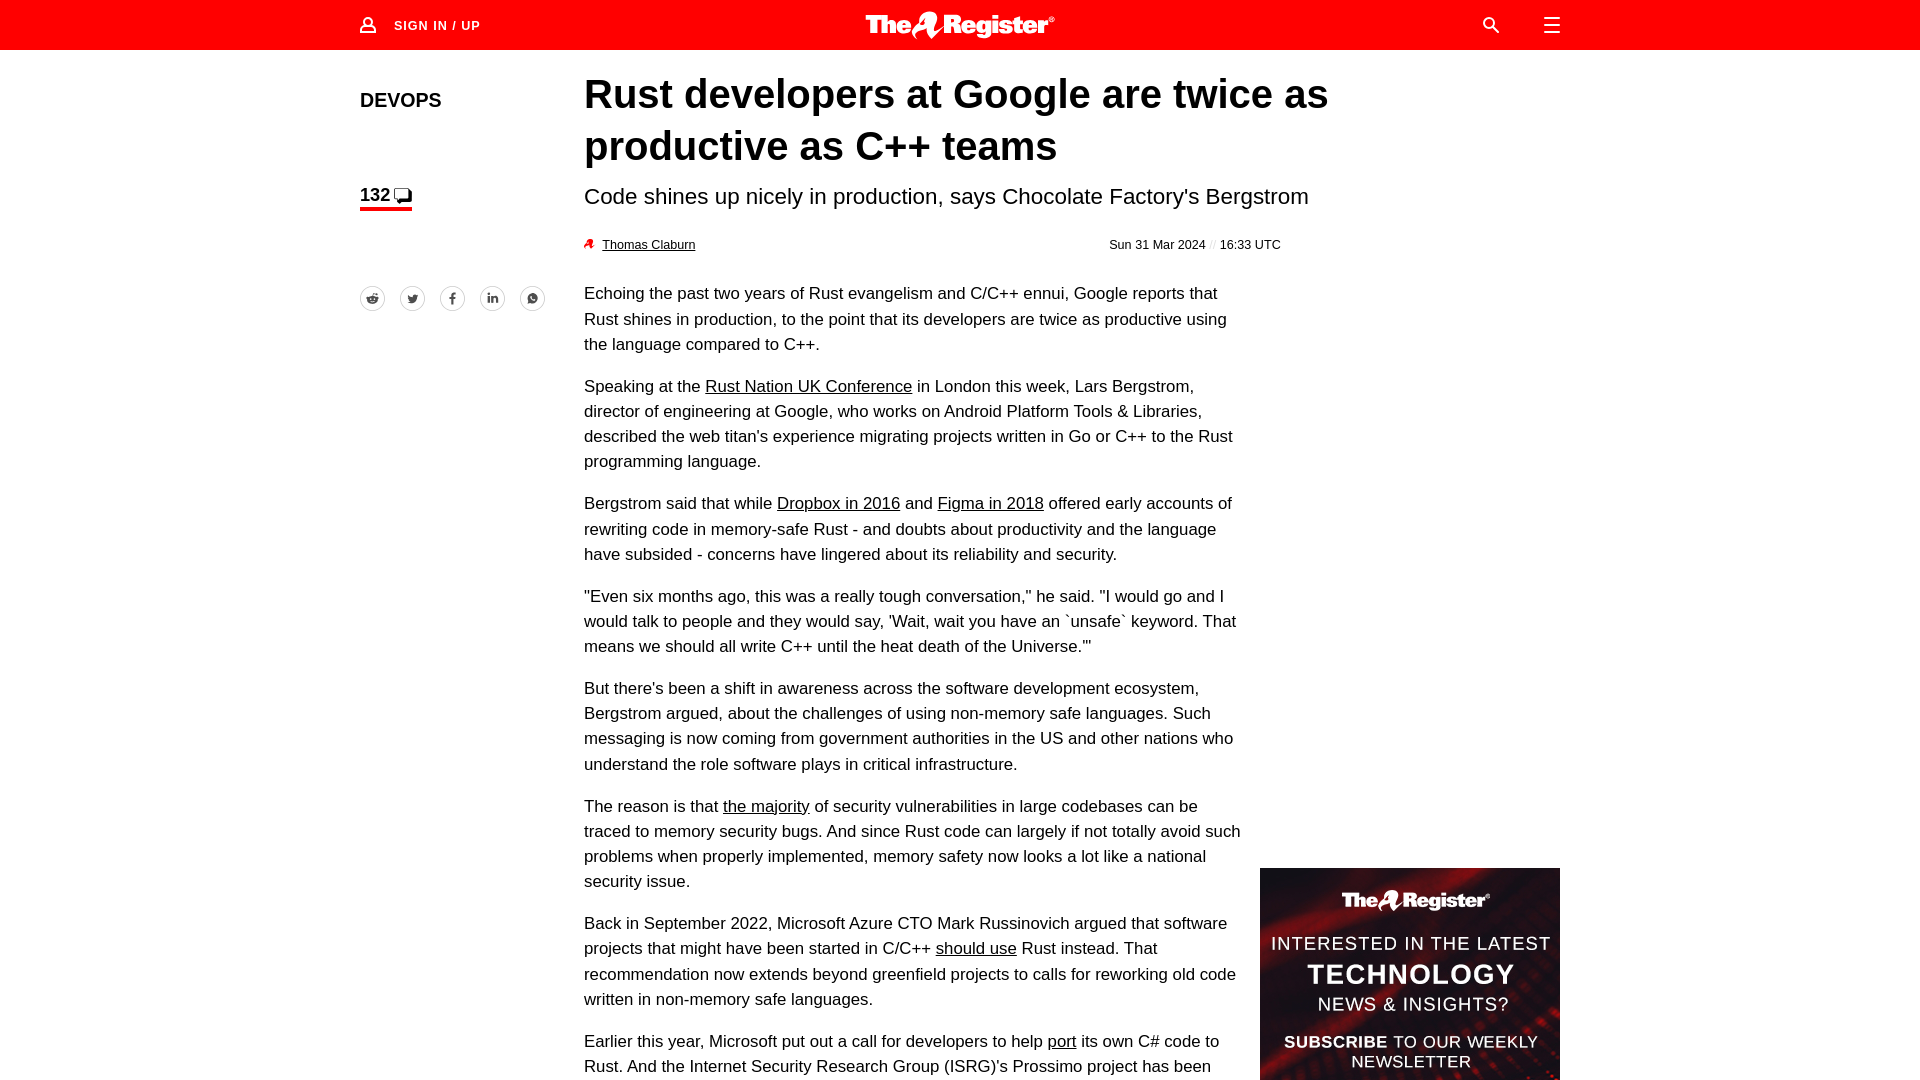This screenshot has height=1080, width=1920.
Task: Open the search magnifier icon
Action: coord(1490,25)
